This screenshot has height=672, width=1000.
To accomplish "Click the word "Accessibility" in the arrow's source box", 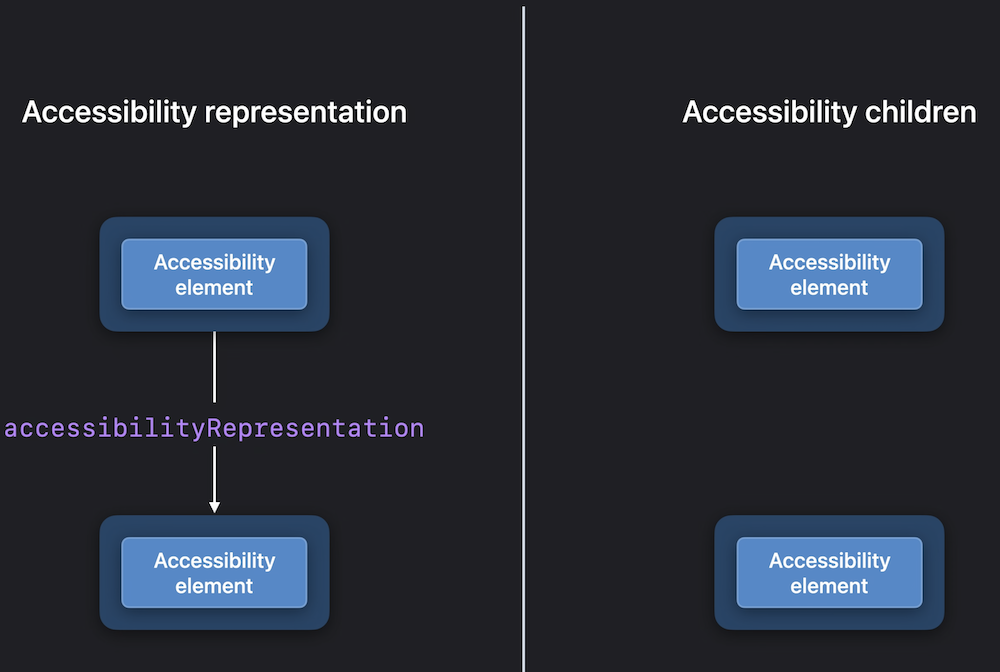I will [214, 262].
